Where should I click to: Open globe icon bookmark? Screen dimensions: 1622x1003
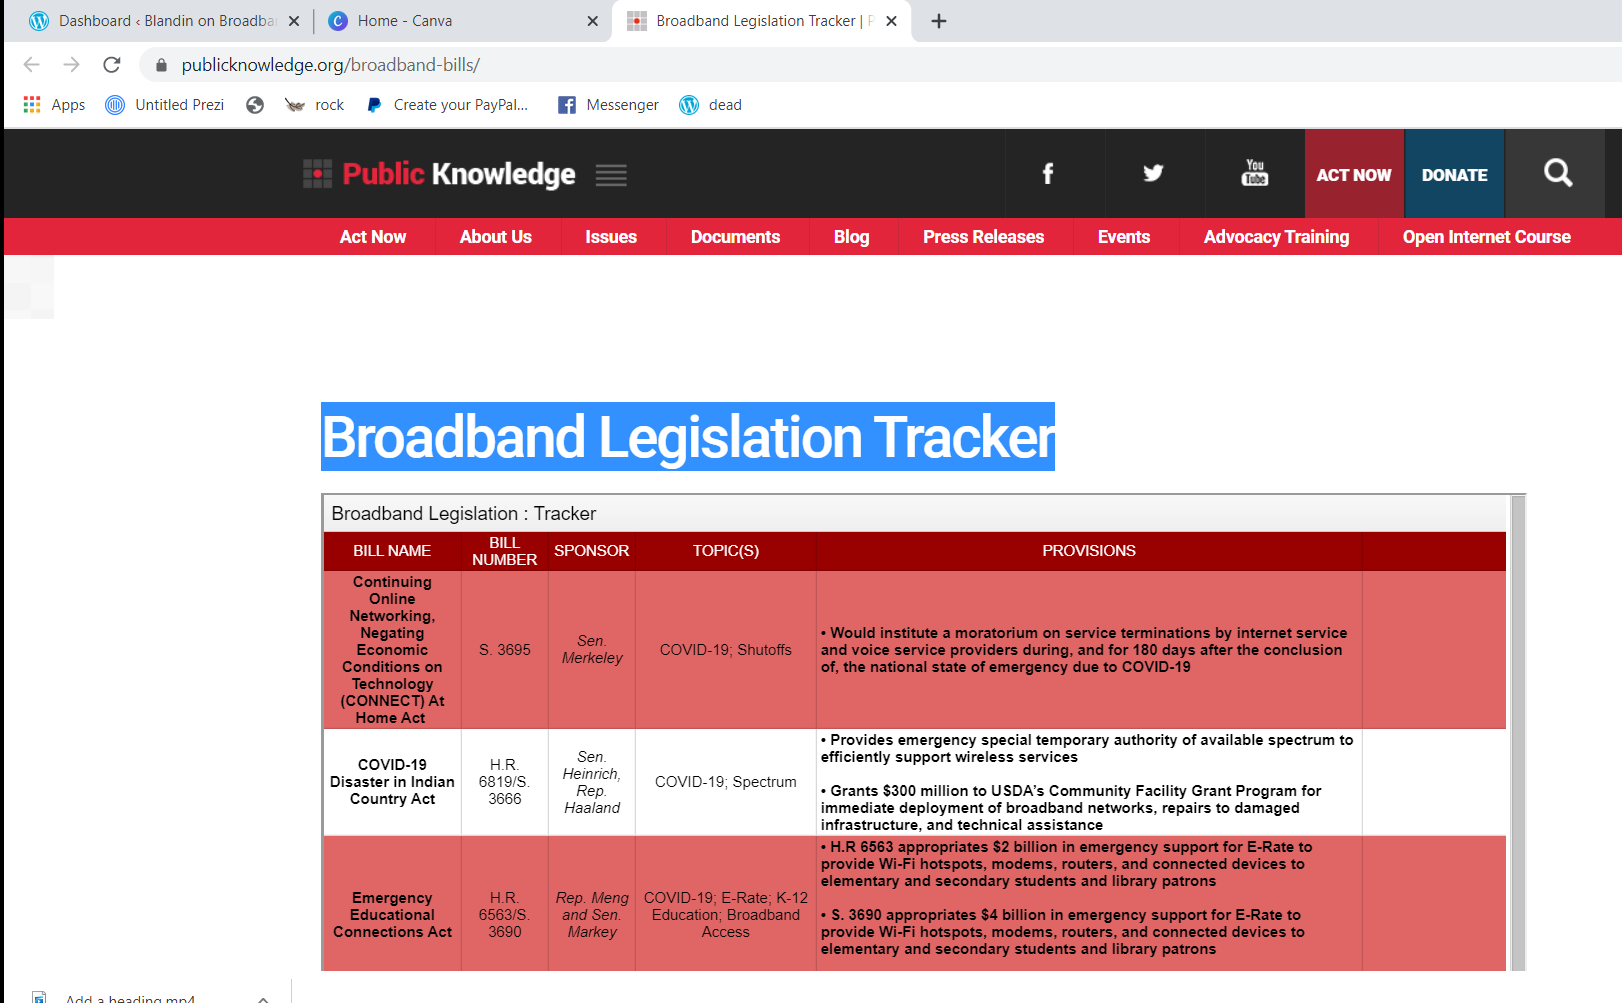point(255,105)
